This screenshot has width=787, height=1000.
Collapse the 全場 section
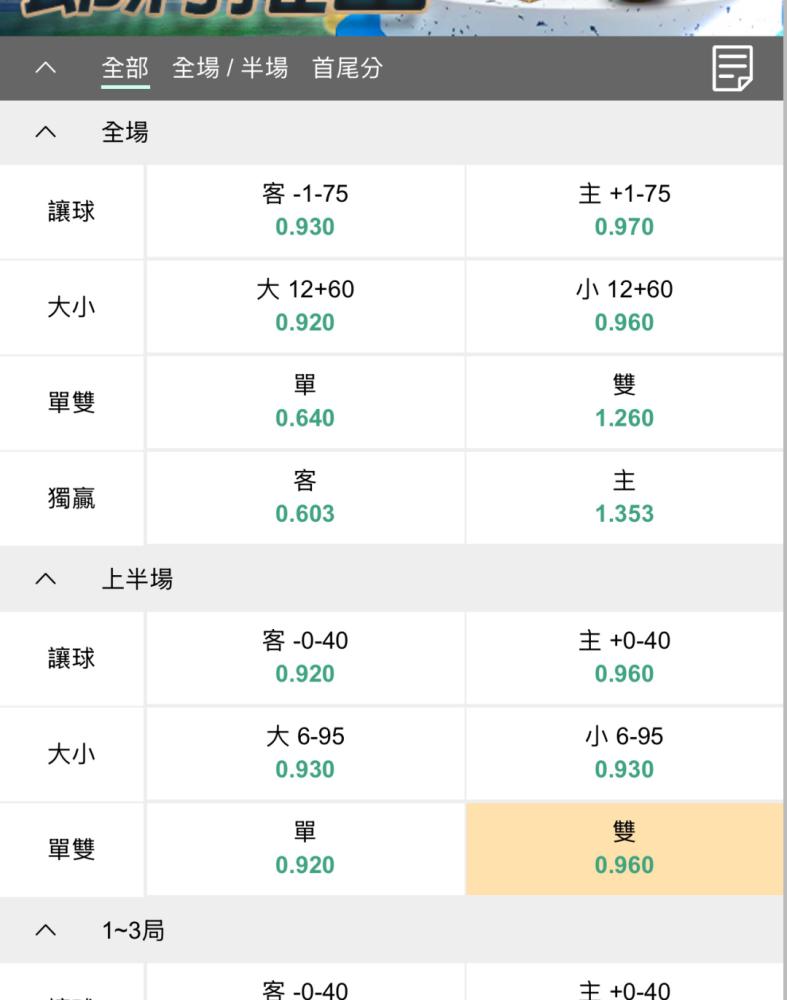coord(45,132)
